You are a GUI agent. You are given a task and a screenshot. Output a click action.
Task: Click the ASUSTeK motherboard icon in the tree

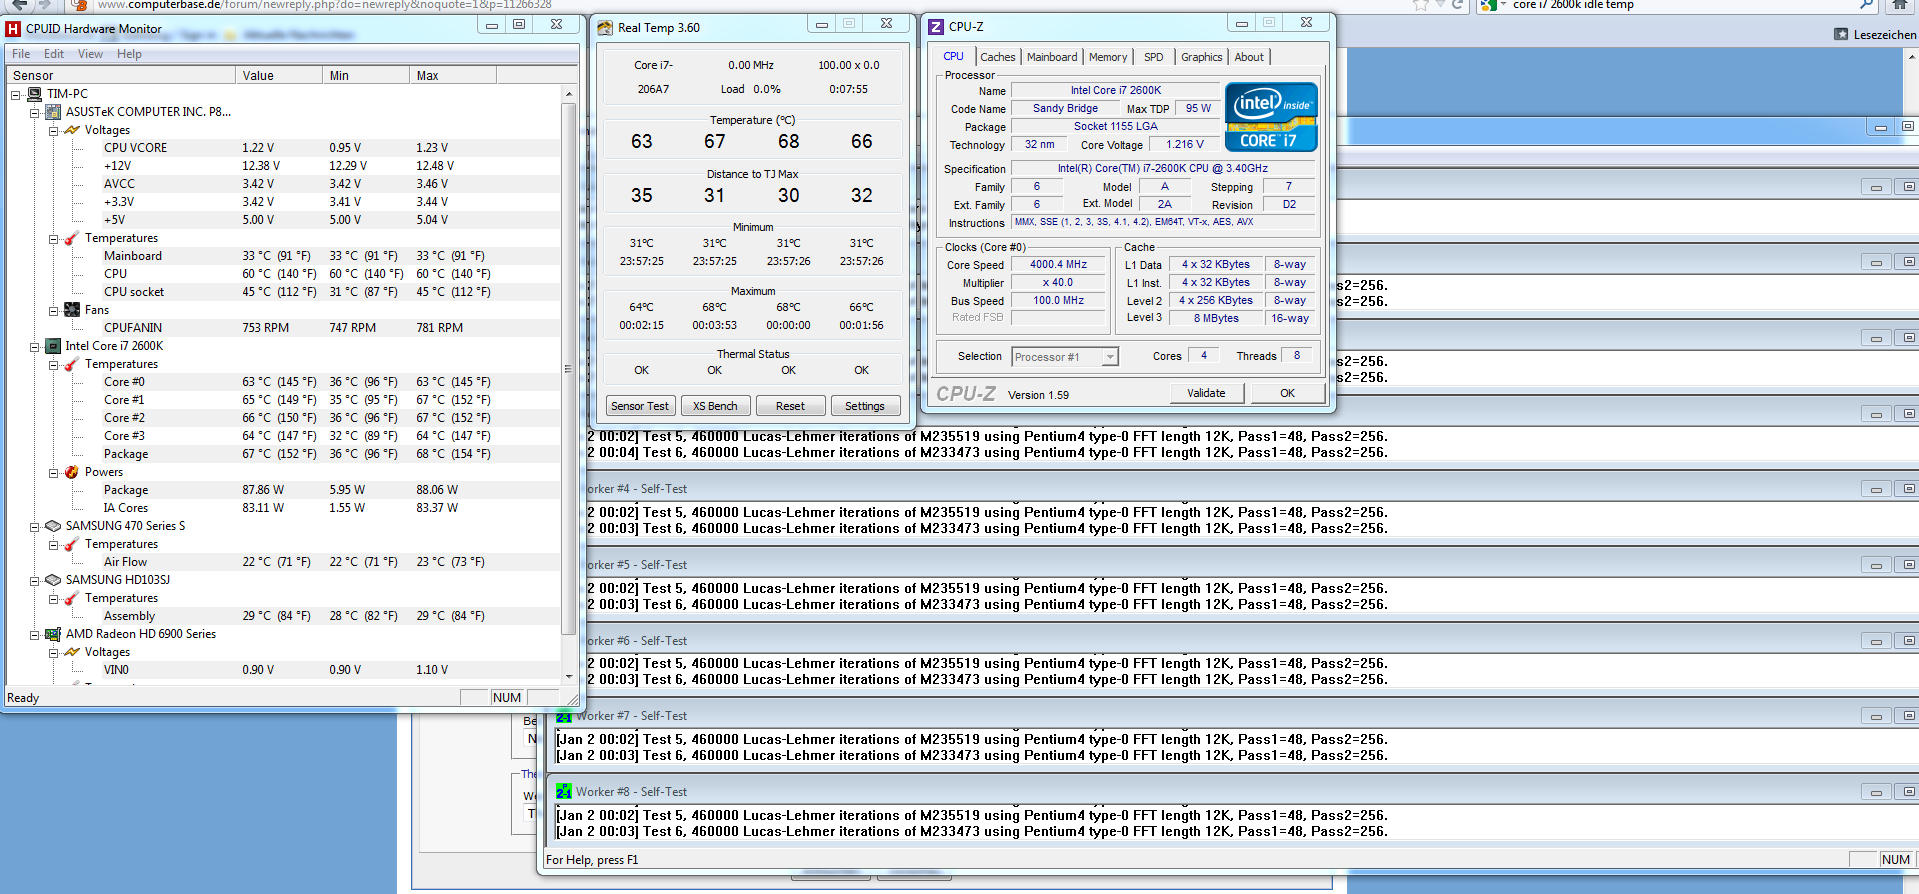click(54, 112)
